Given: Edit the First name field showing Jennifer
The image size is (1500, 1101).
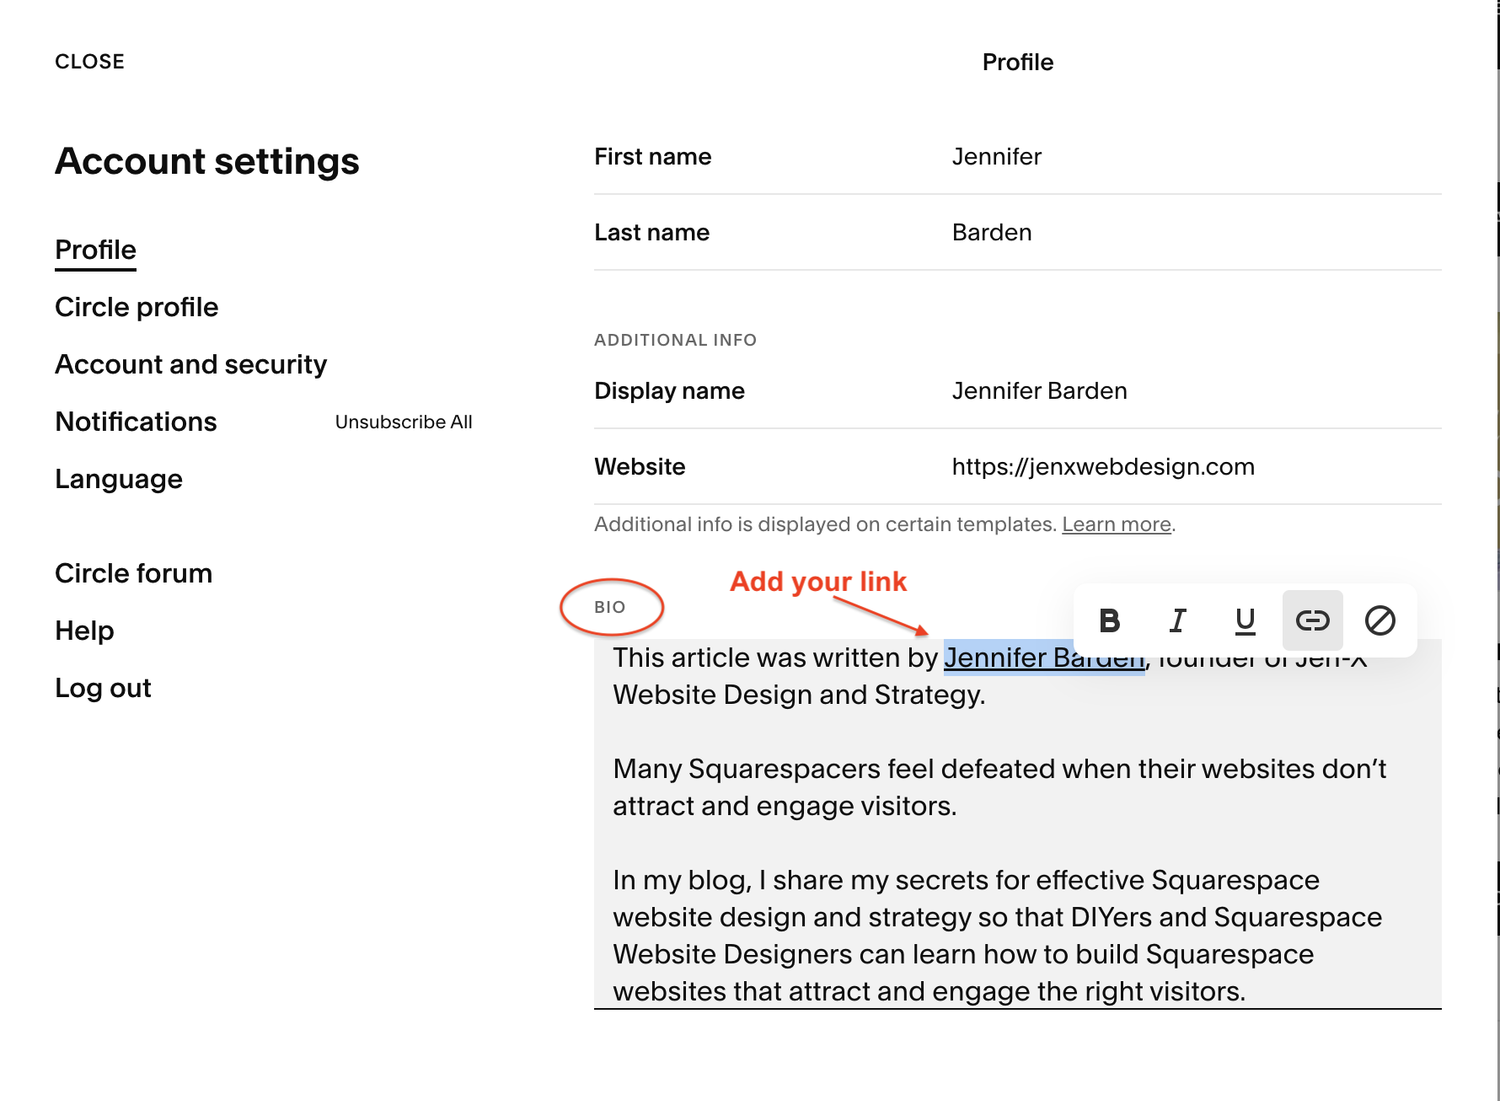Looking at the screenshot, I should [1018, 157].
